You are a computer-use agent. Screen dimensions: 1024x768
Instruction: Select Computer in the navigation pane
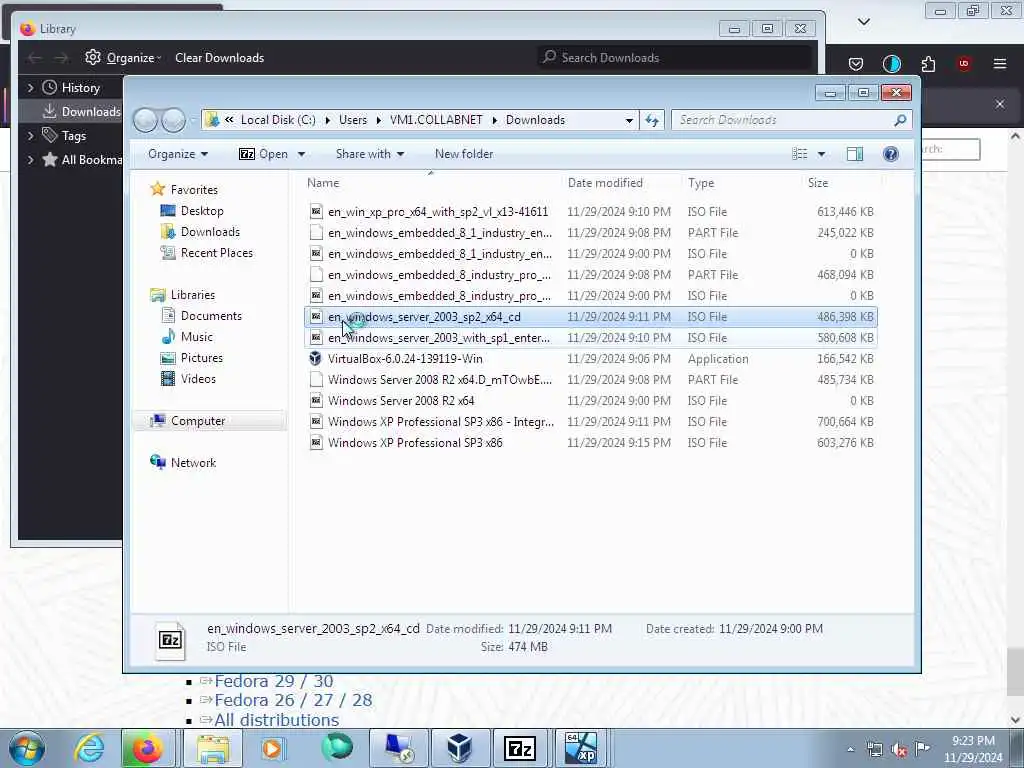(197, 421)
